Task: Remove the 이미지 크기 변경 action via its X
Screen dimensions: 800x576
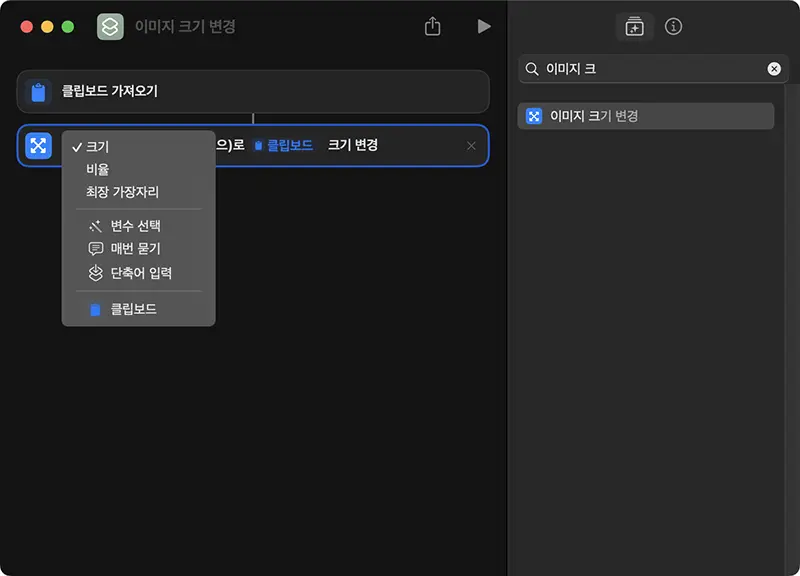Action: tap(470, 145)
